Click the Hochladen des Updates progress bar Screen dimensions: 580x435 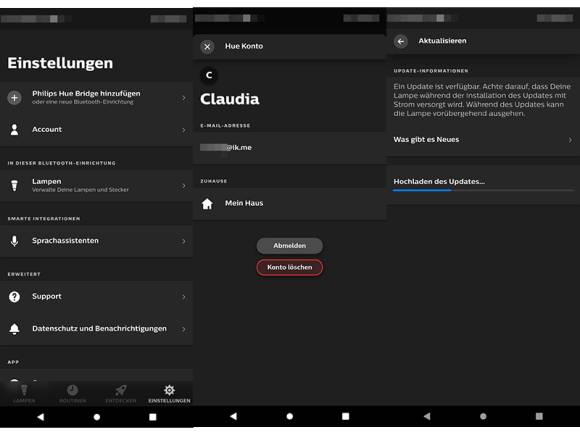click(x=483, y=190)
